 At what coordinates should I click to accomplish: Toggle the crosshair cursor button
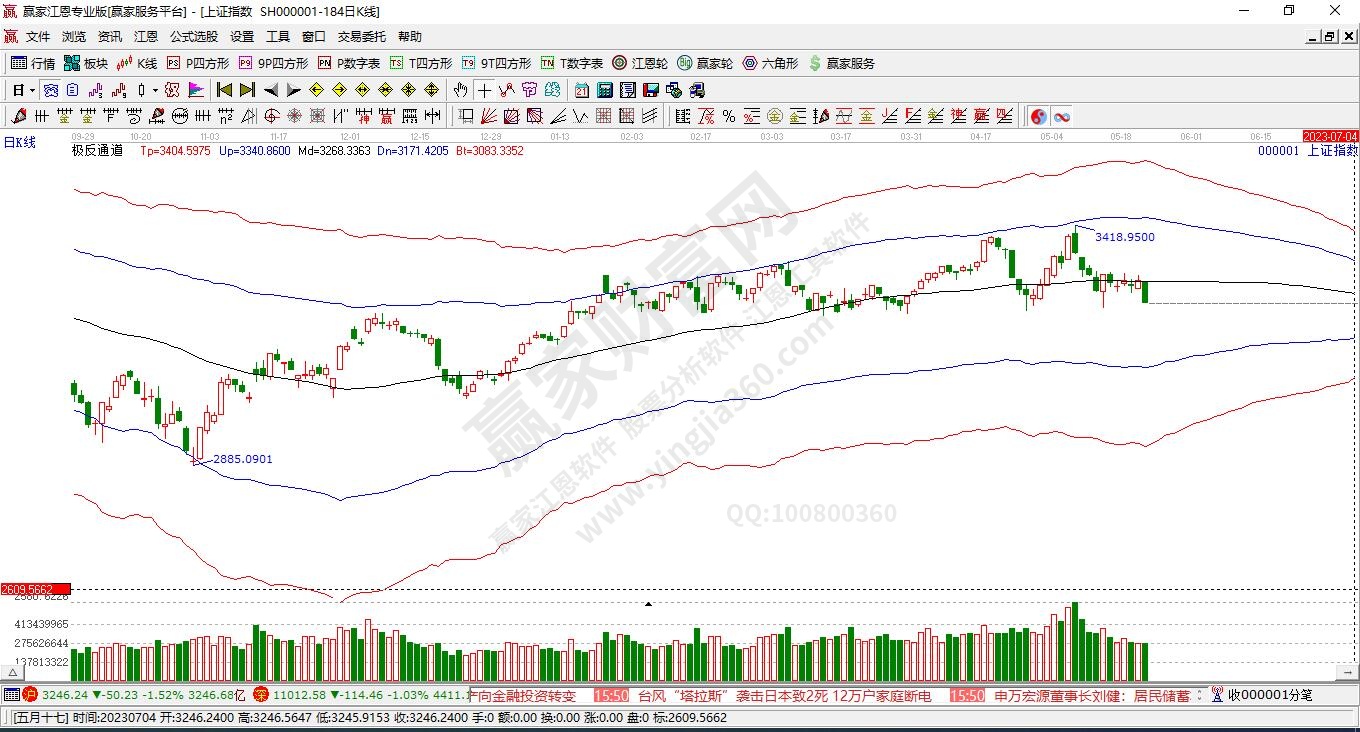484,90
